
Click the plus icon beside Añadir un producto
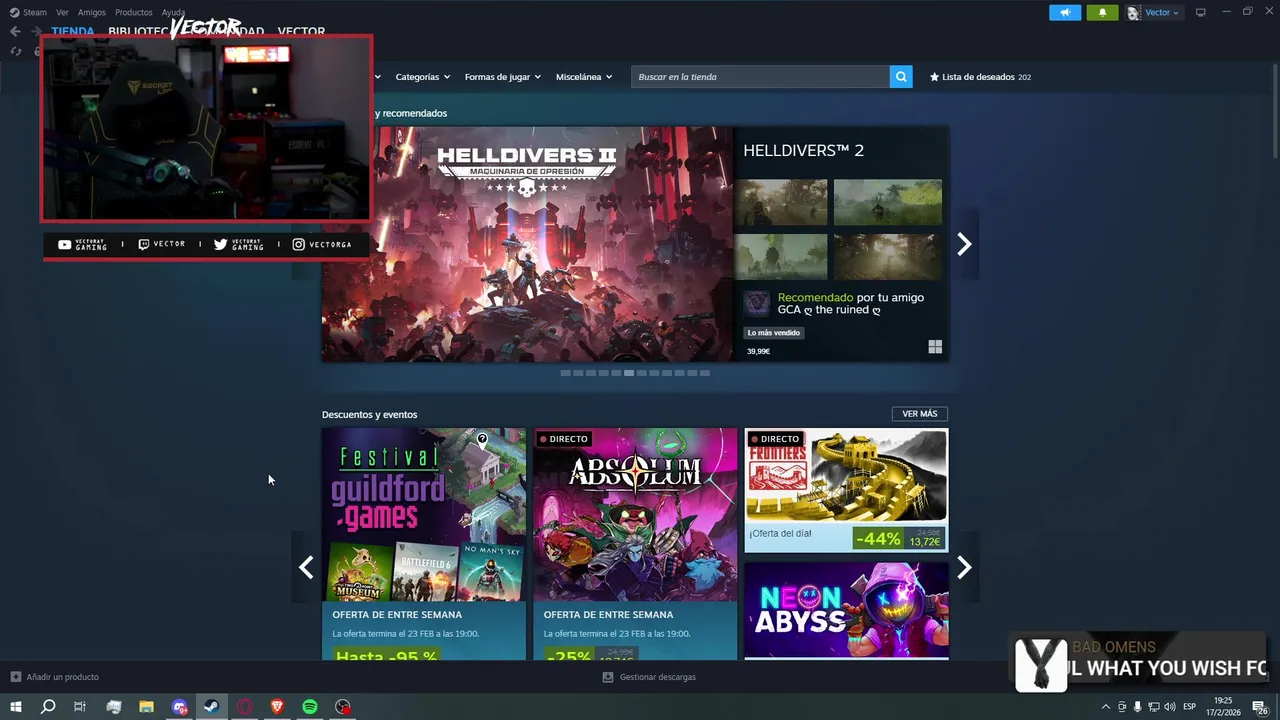pyautogui.click(x=15, y=677)
